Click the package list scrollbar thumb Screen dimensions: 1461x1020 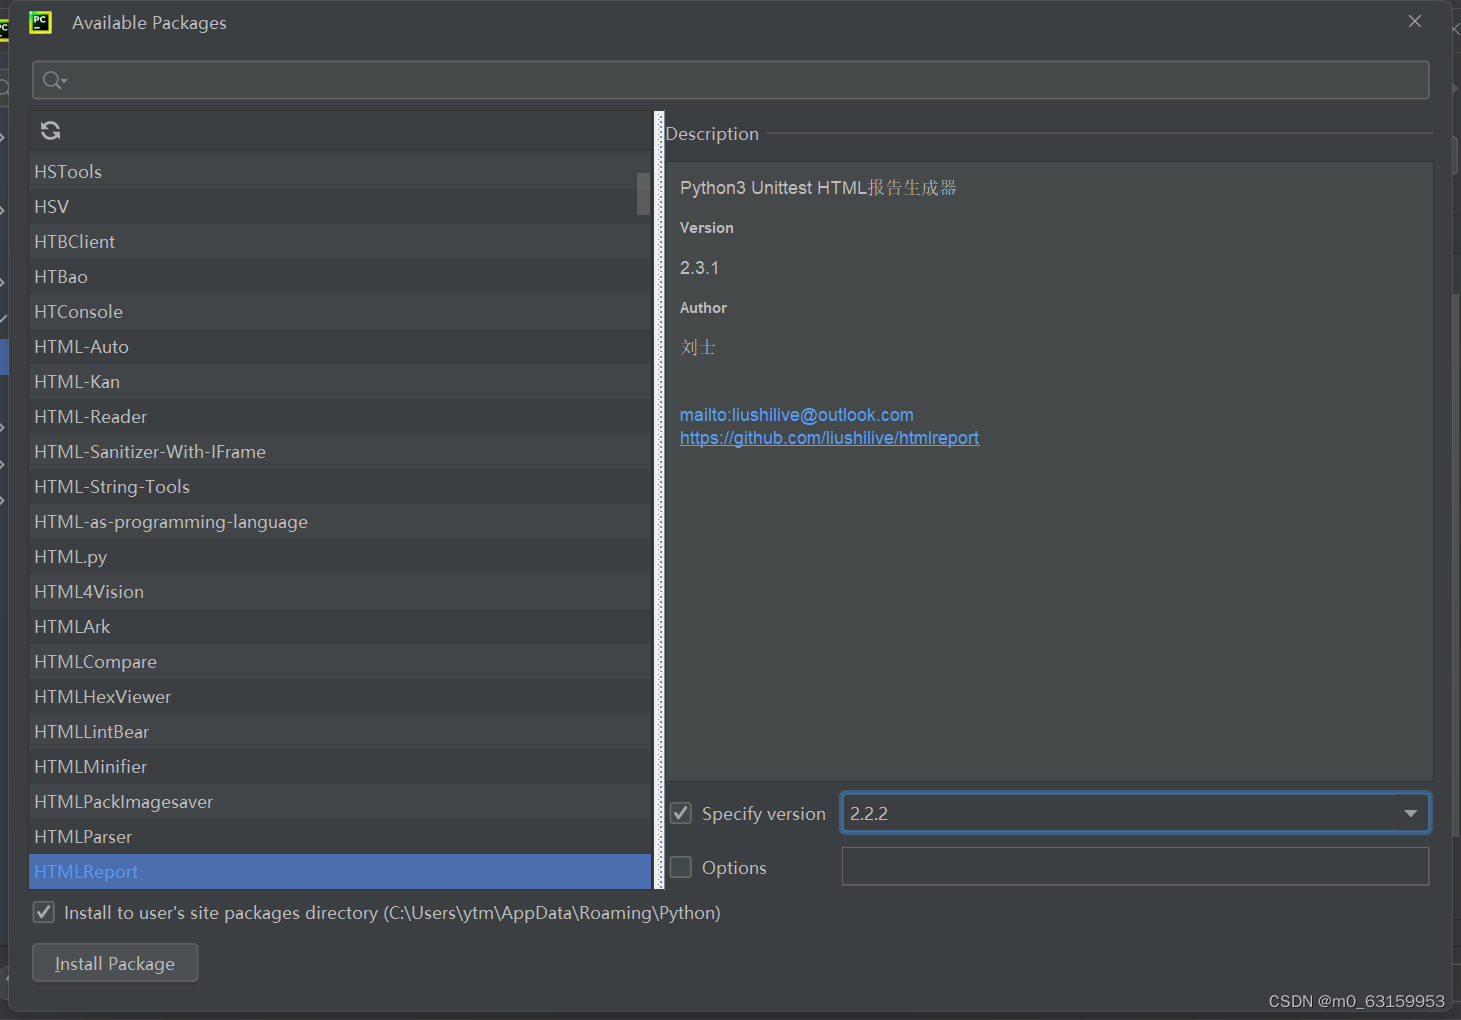click(x=643, y=194)
